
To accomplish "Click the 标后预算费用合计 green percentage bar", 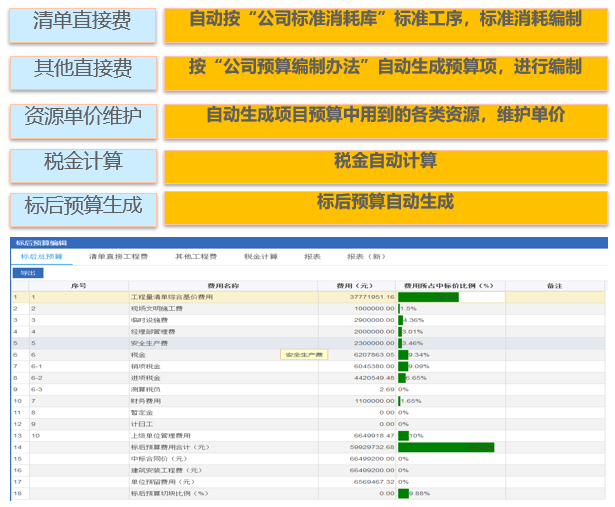I will click(x=446, y=447).
